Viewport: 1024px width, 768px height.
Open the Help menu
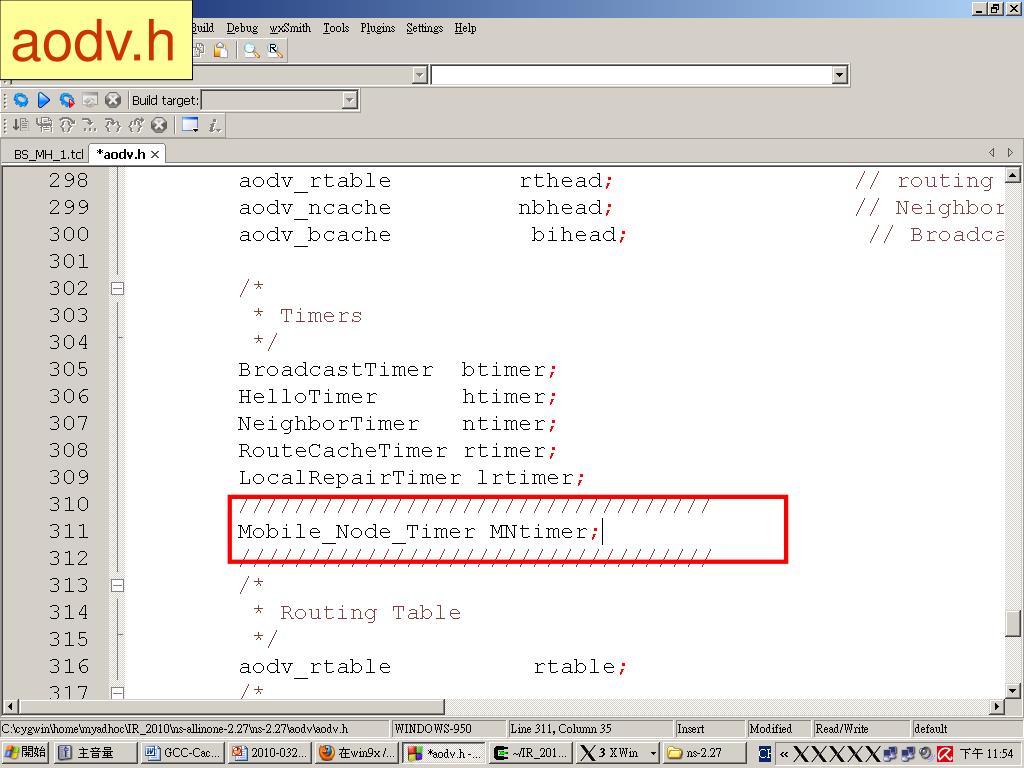click(x=465, y=28)
